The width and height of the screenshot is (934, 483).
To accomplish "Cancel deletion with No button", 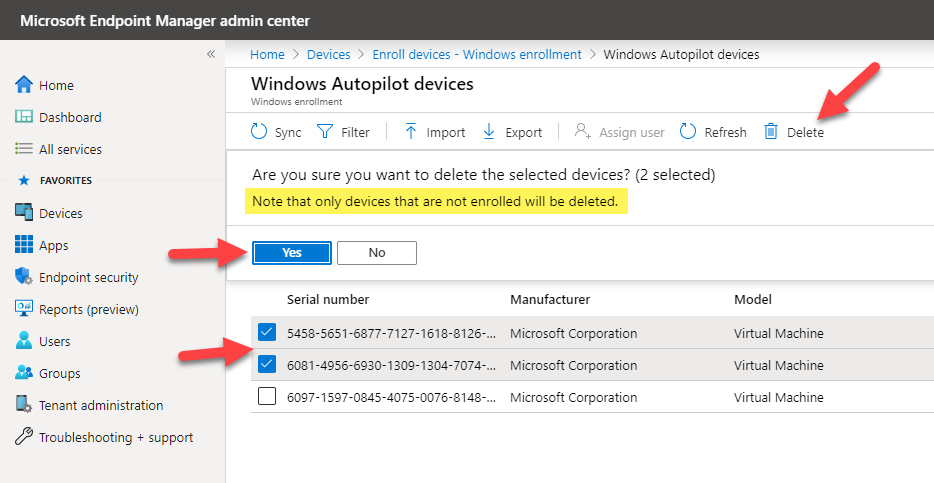I will click(x=376, y=253).
